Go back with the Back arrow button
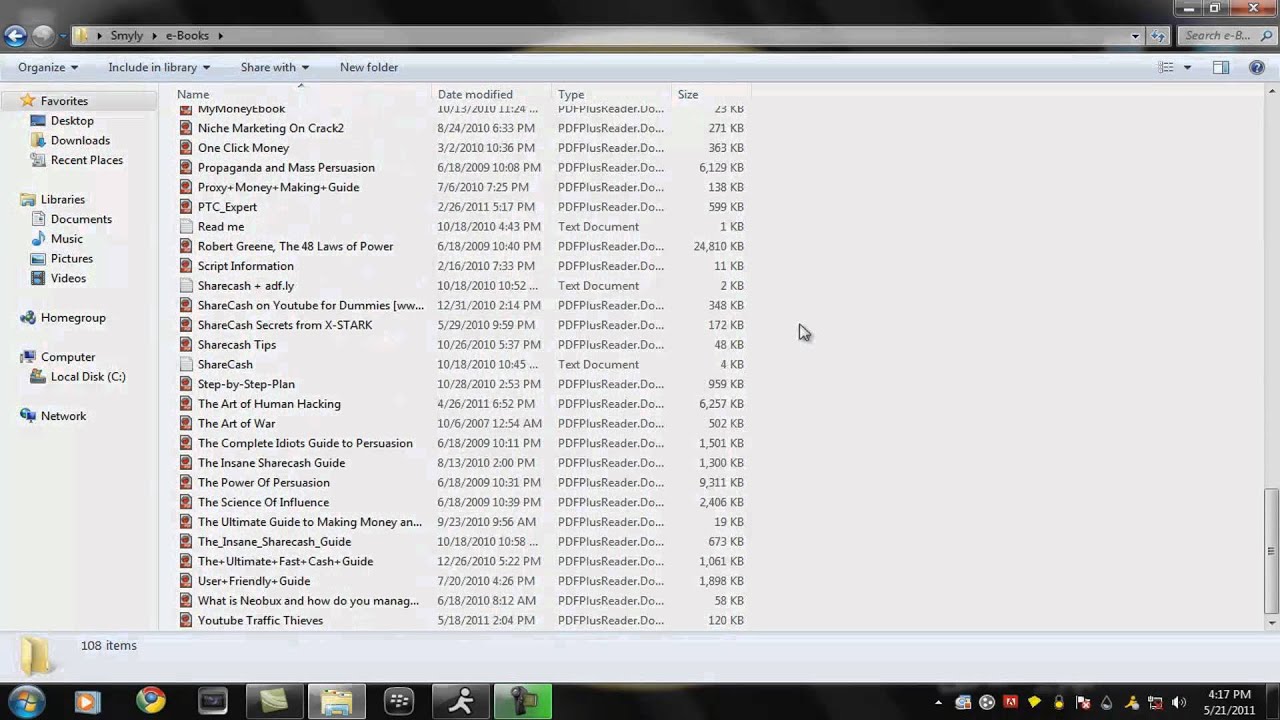Image resolution: width=1280 pixels, height=720 pixels. point(15,36)
